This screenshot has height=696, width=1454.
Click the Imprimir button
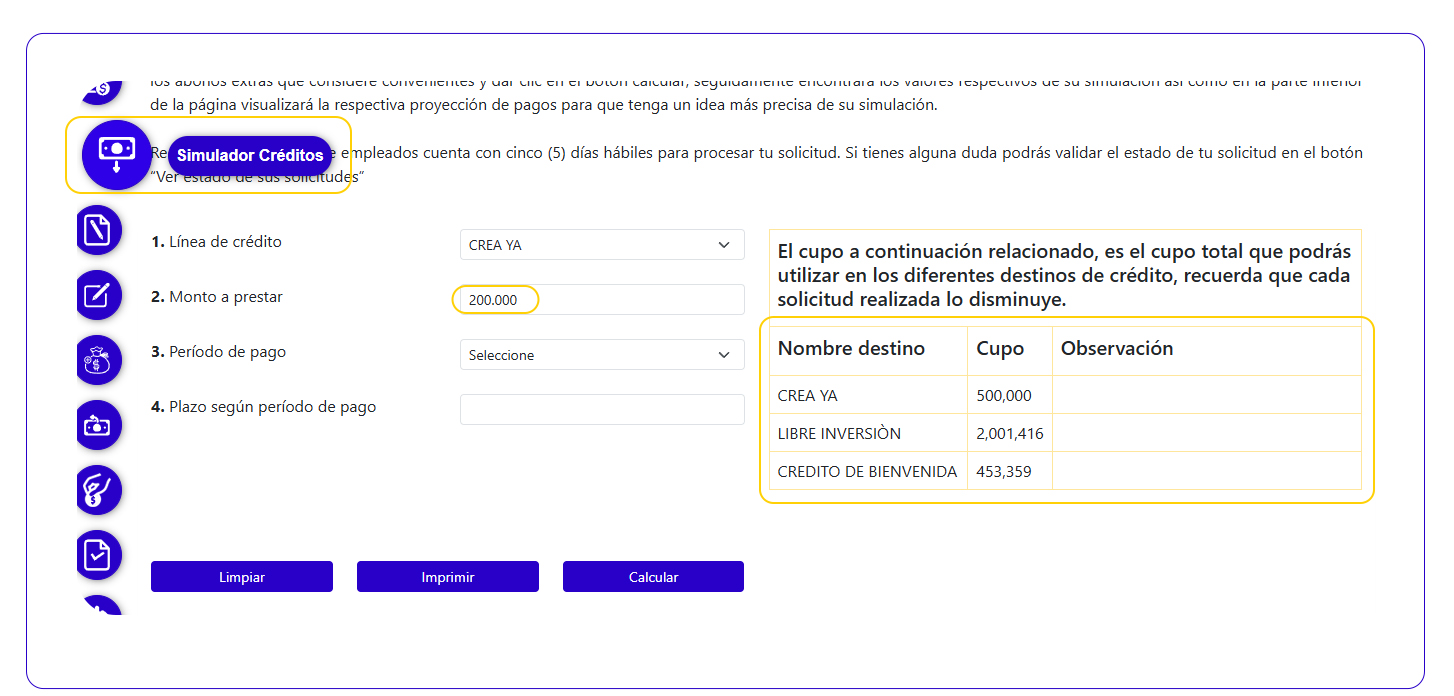point(447,577)
